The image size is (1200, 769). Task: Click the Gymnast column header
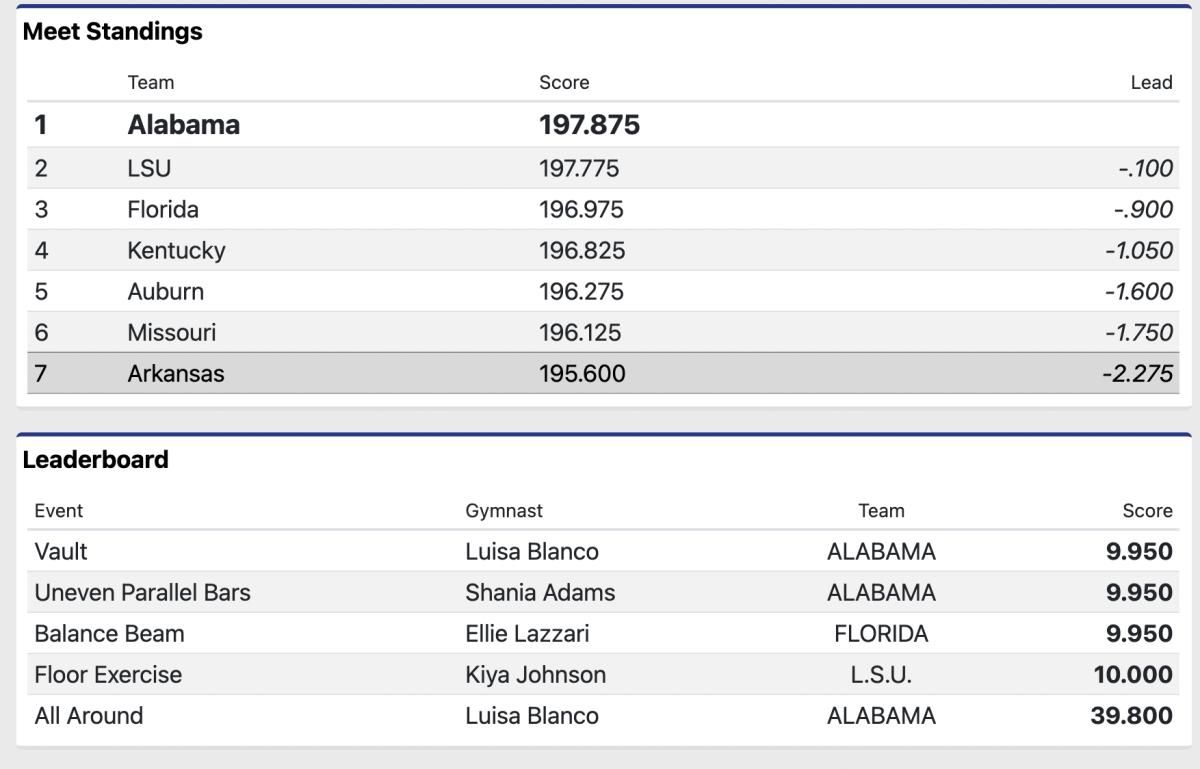[x=504, y=511]
